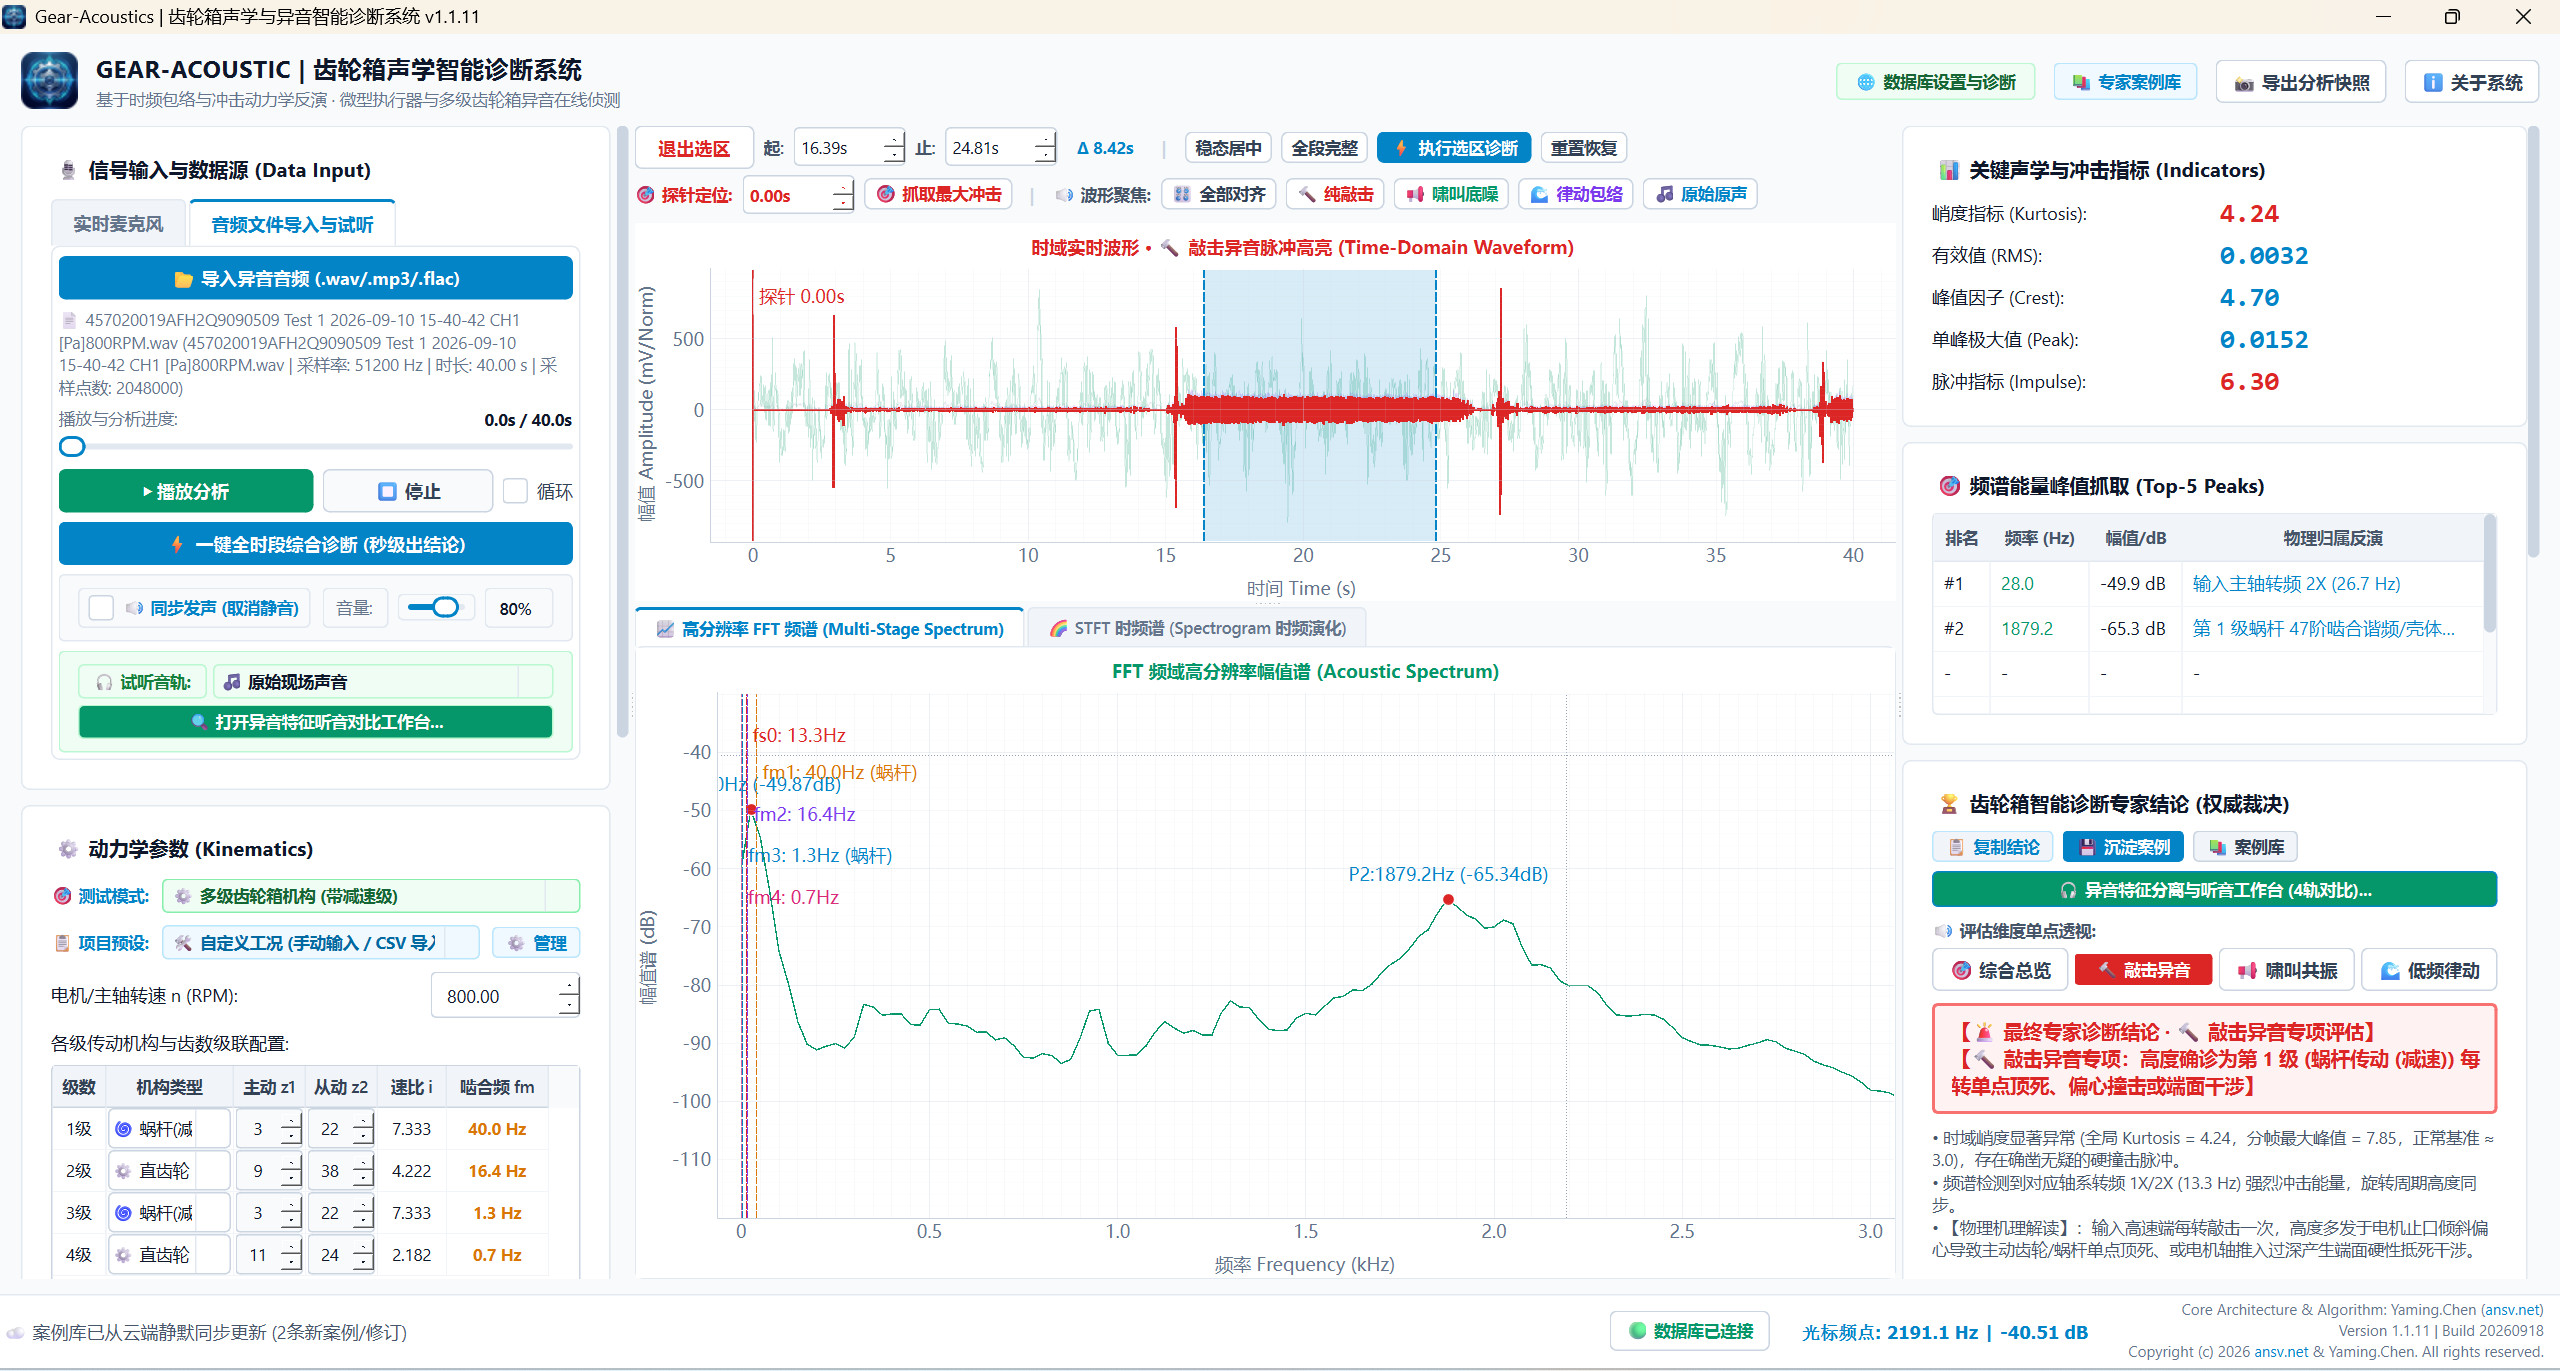
Task: Open 案例库 in expert conclusion panel
Action: tap(2245, 847)
